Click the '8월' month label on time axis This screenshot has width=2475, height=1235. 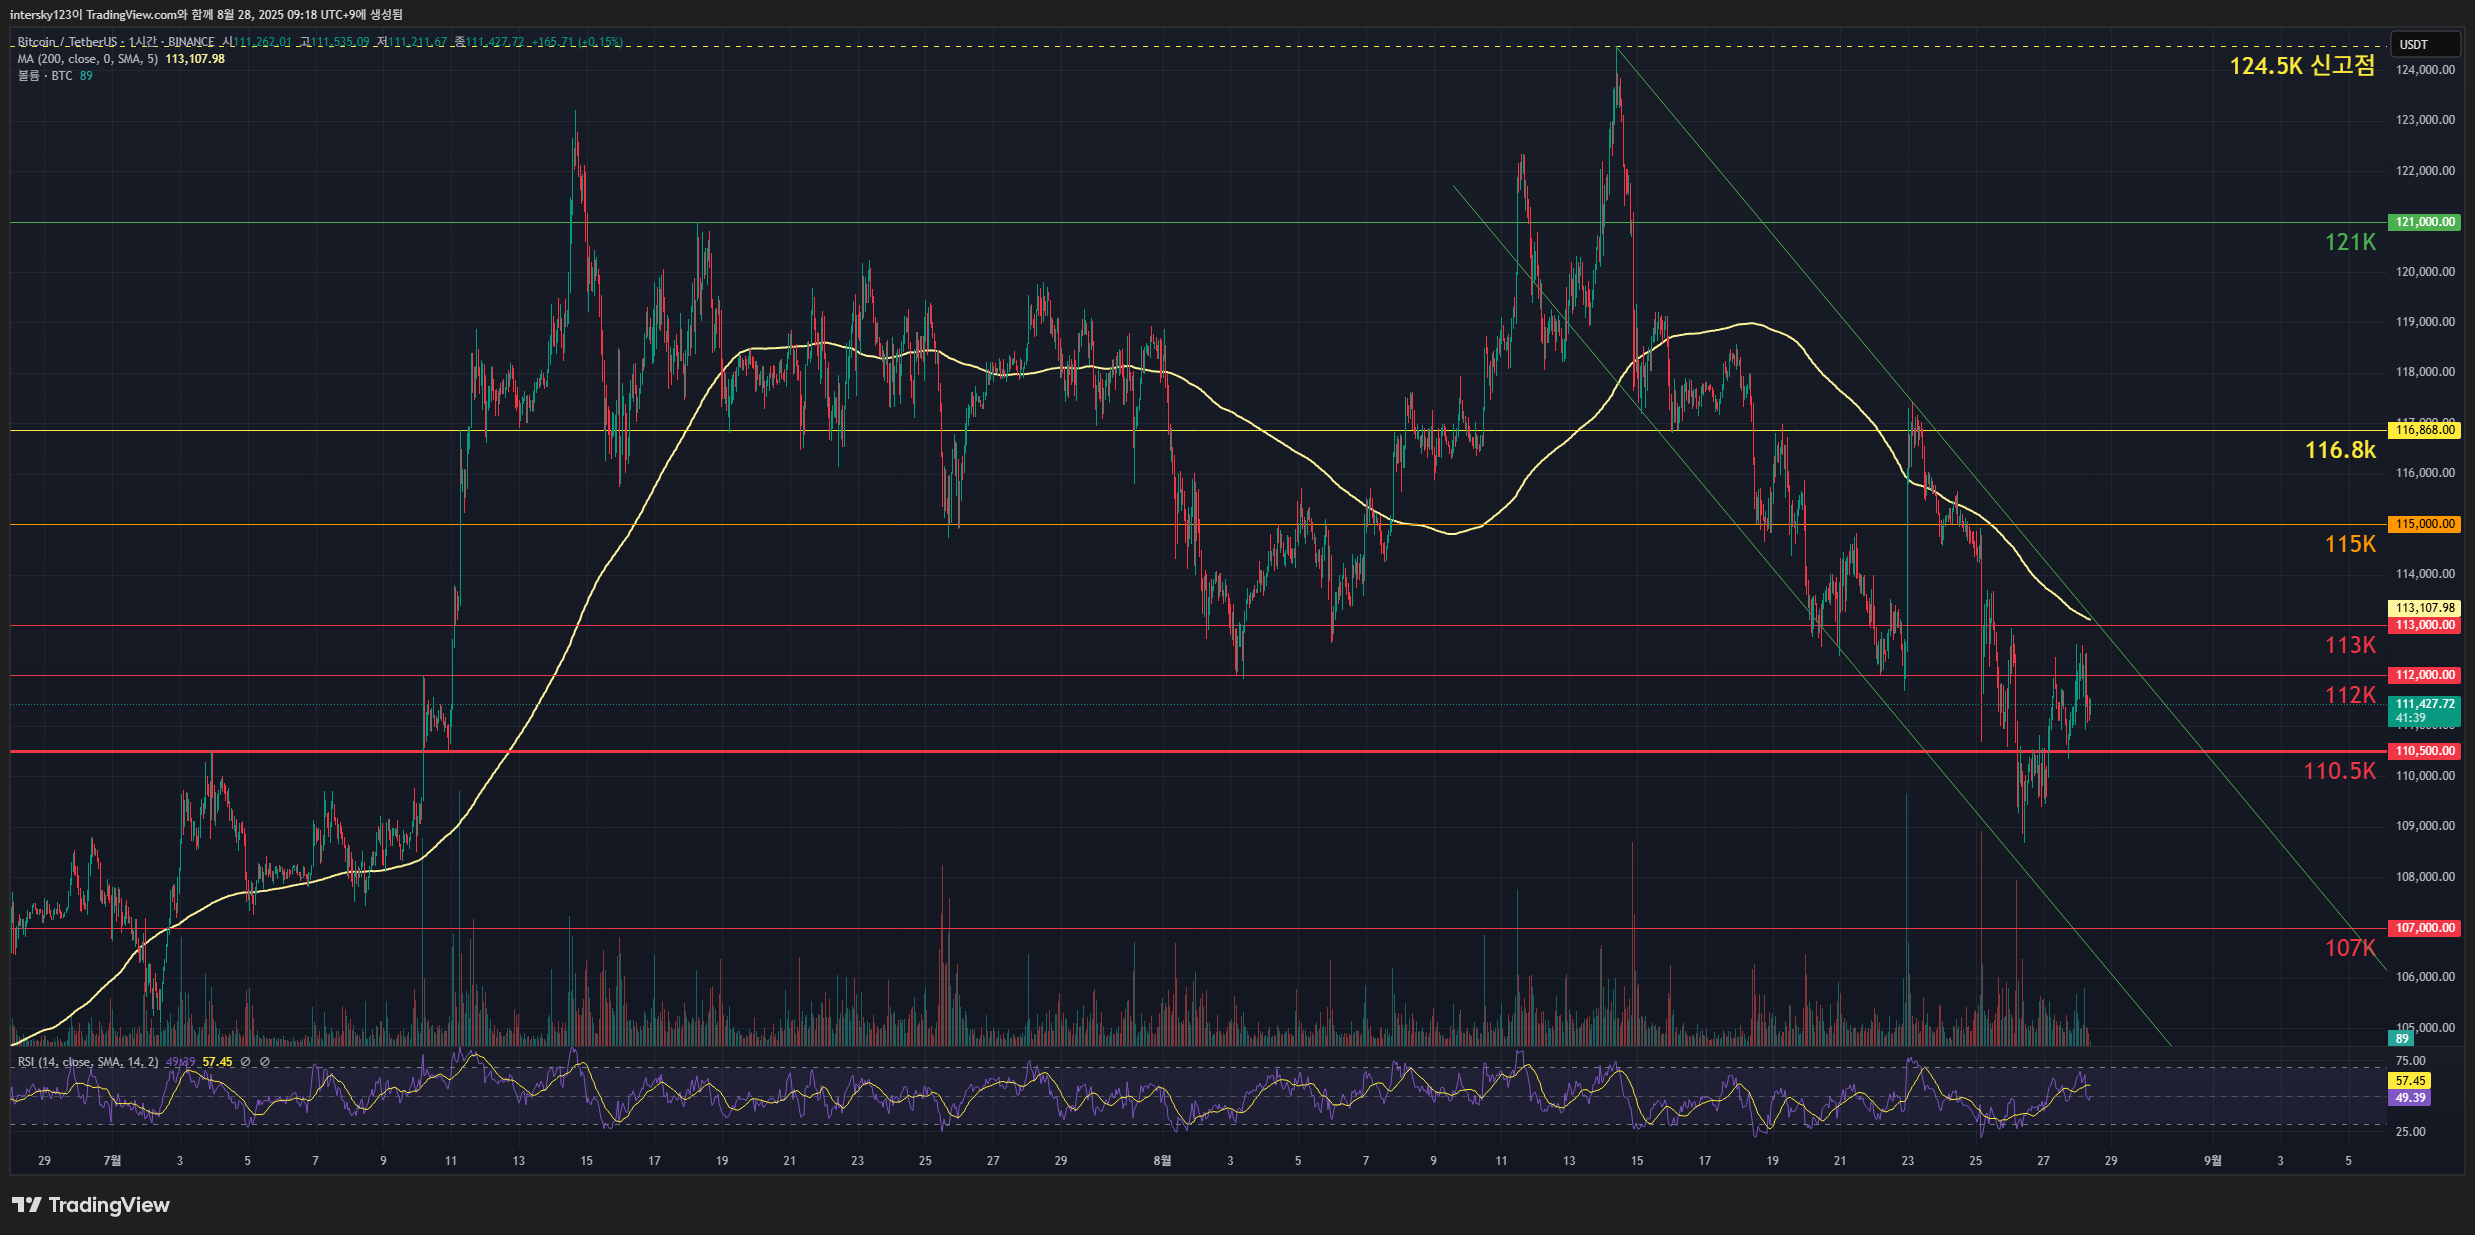1162,1161
